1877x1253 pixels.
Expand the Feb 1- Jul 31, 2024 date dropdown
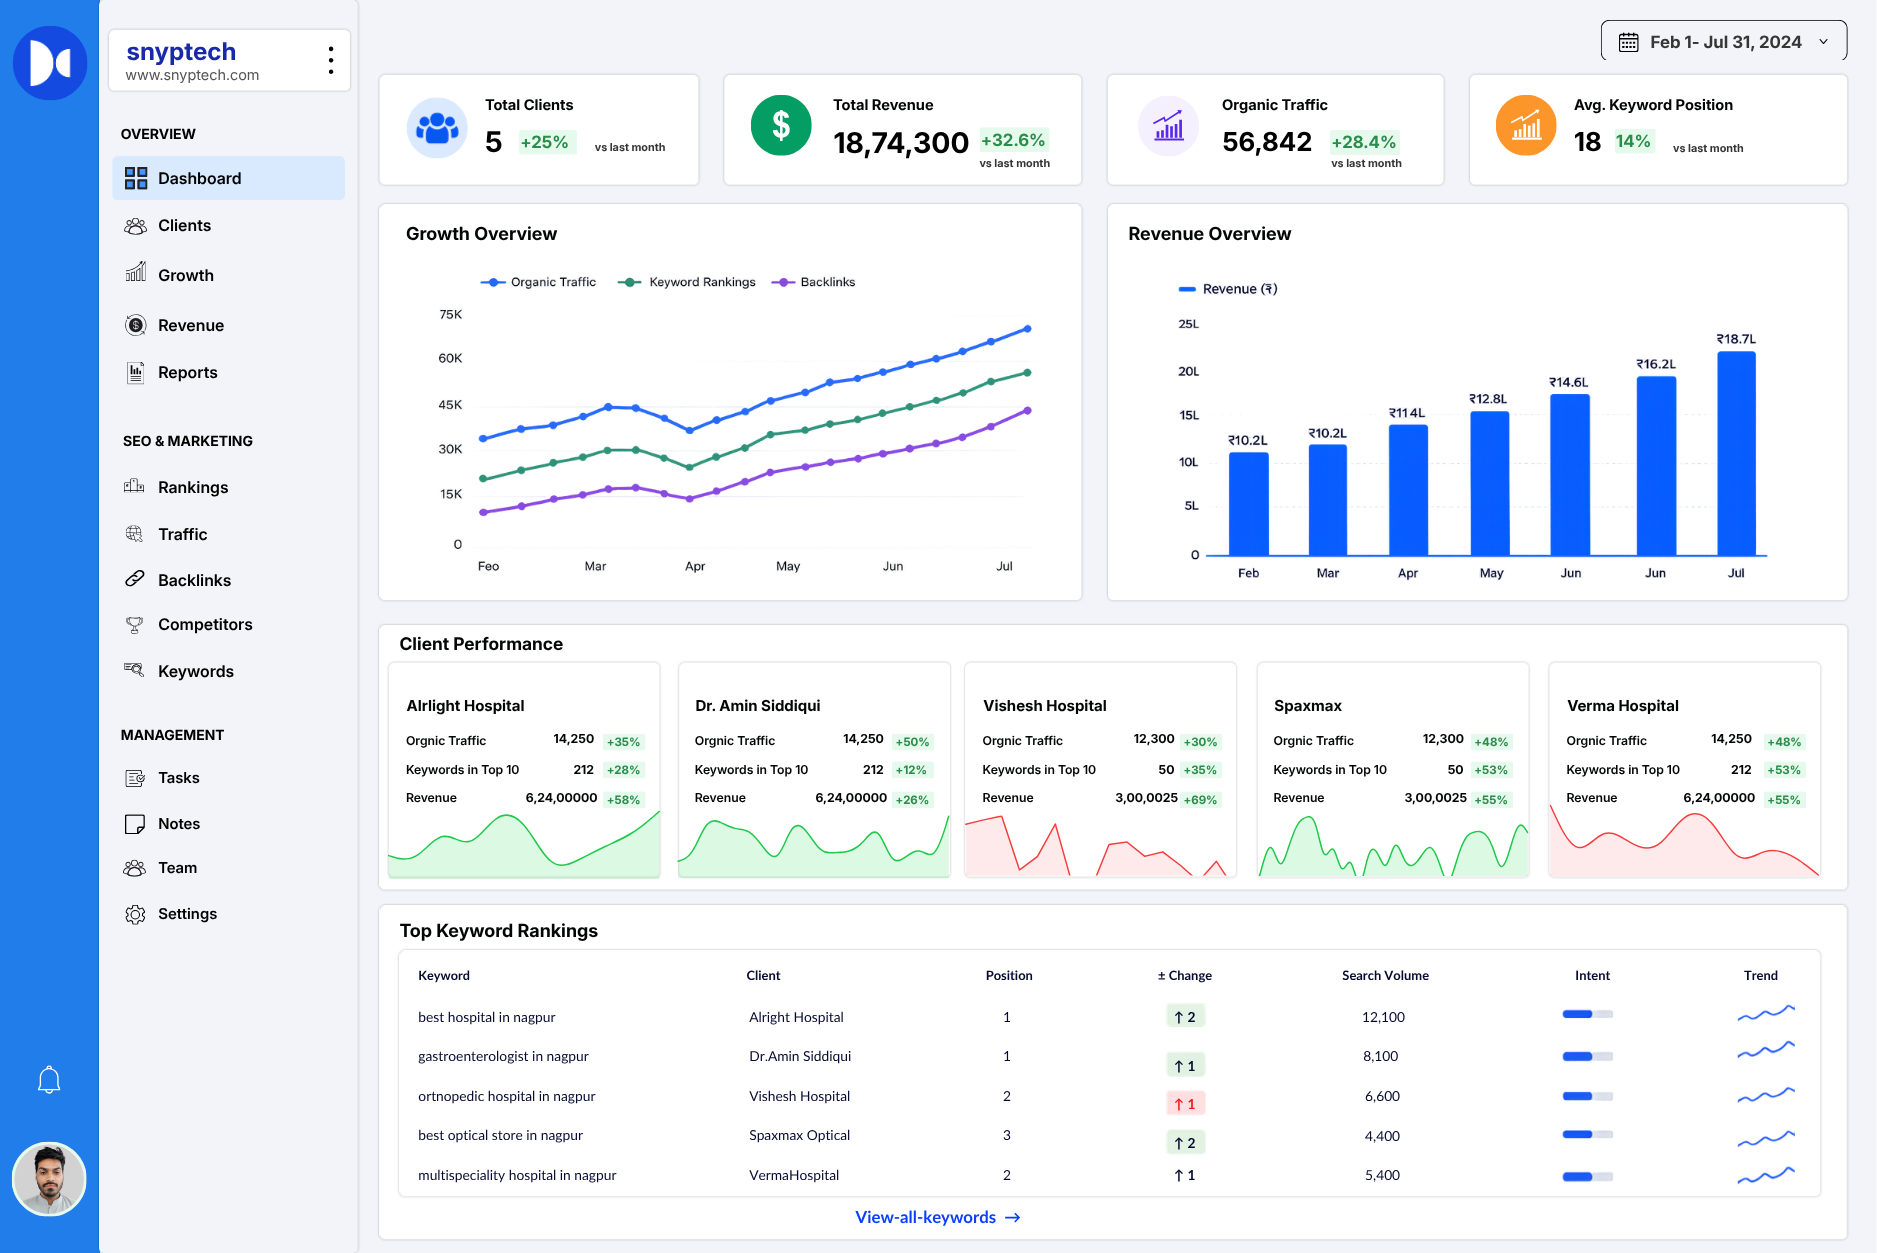pyautogui.click(x=1724, y=41)
